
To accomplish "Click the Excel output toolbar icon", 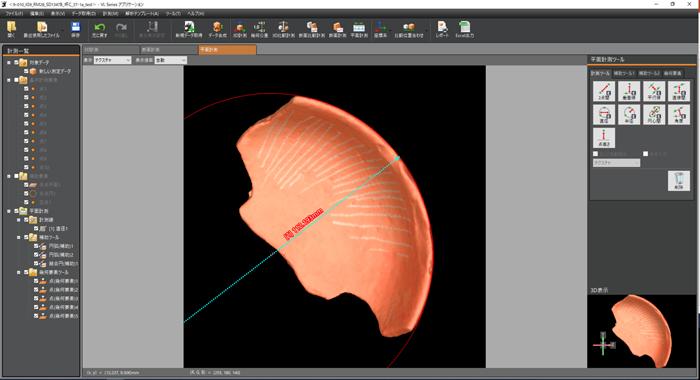I will 464,29.
